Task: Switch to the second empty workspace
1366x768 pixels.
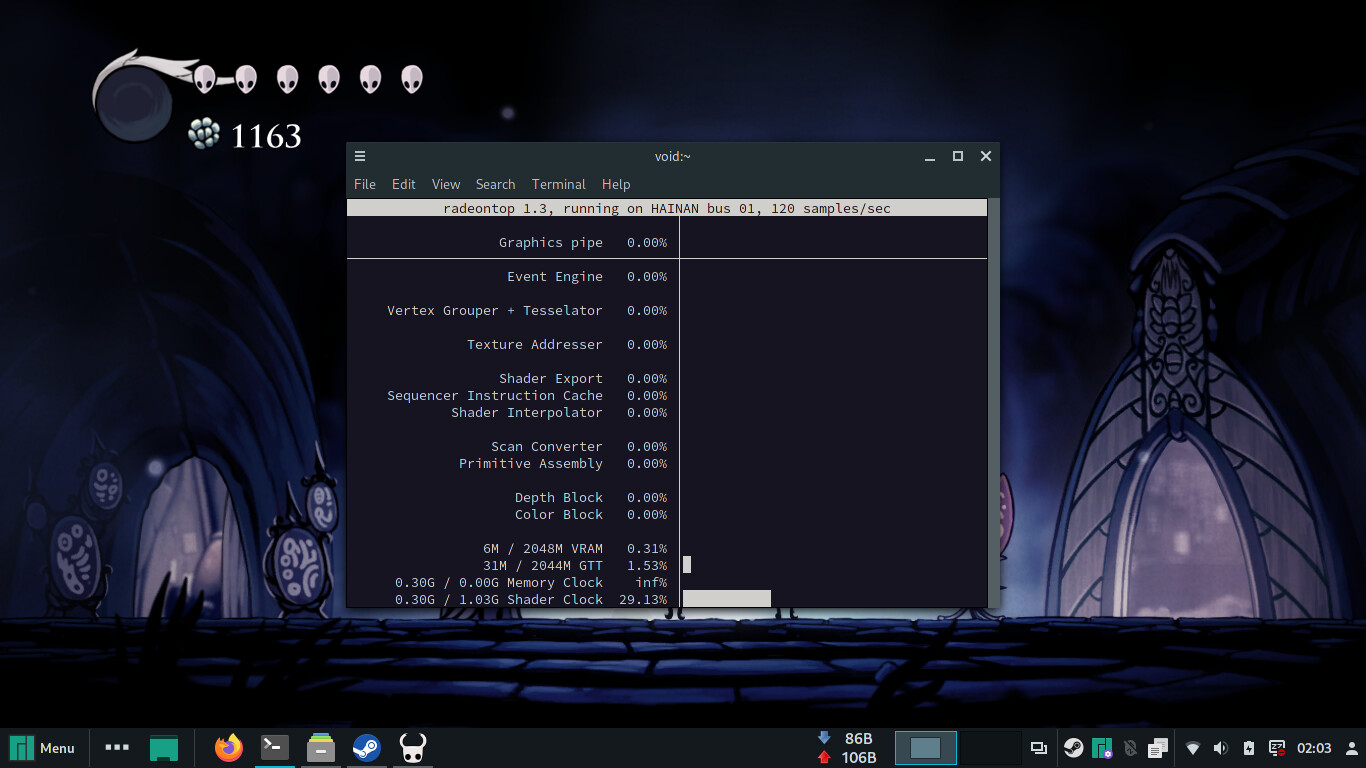Action: pyautogui.click(x=991, y=748)
